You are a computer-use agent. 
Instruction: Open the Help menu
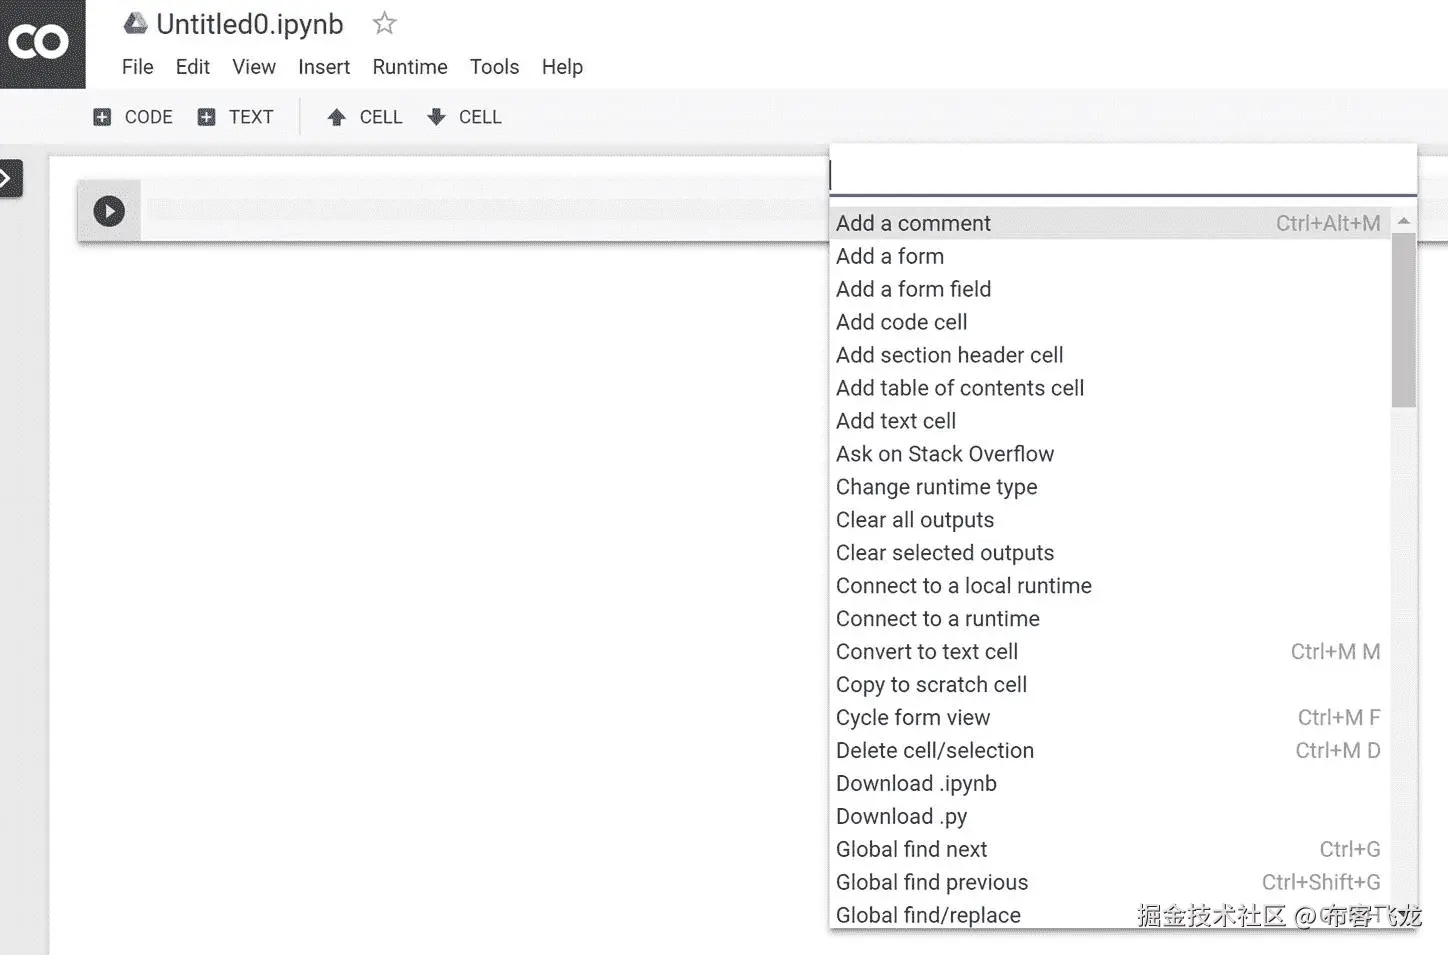click(x=562, y=67)
